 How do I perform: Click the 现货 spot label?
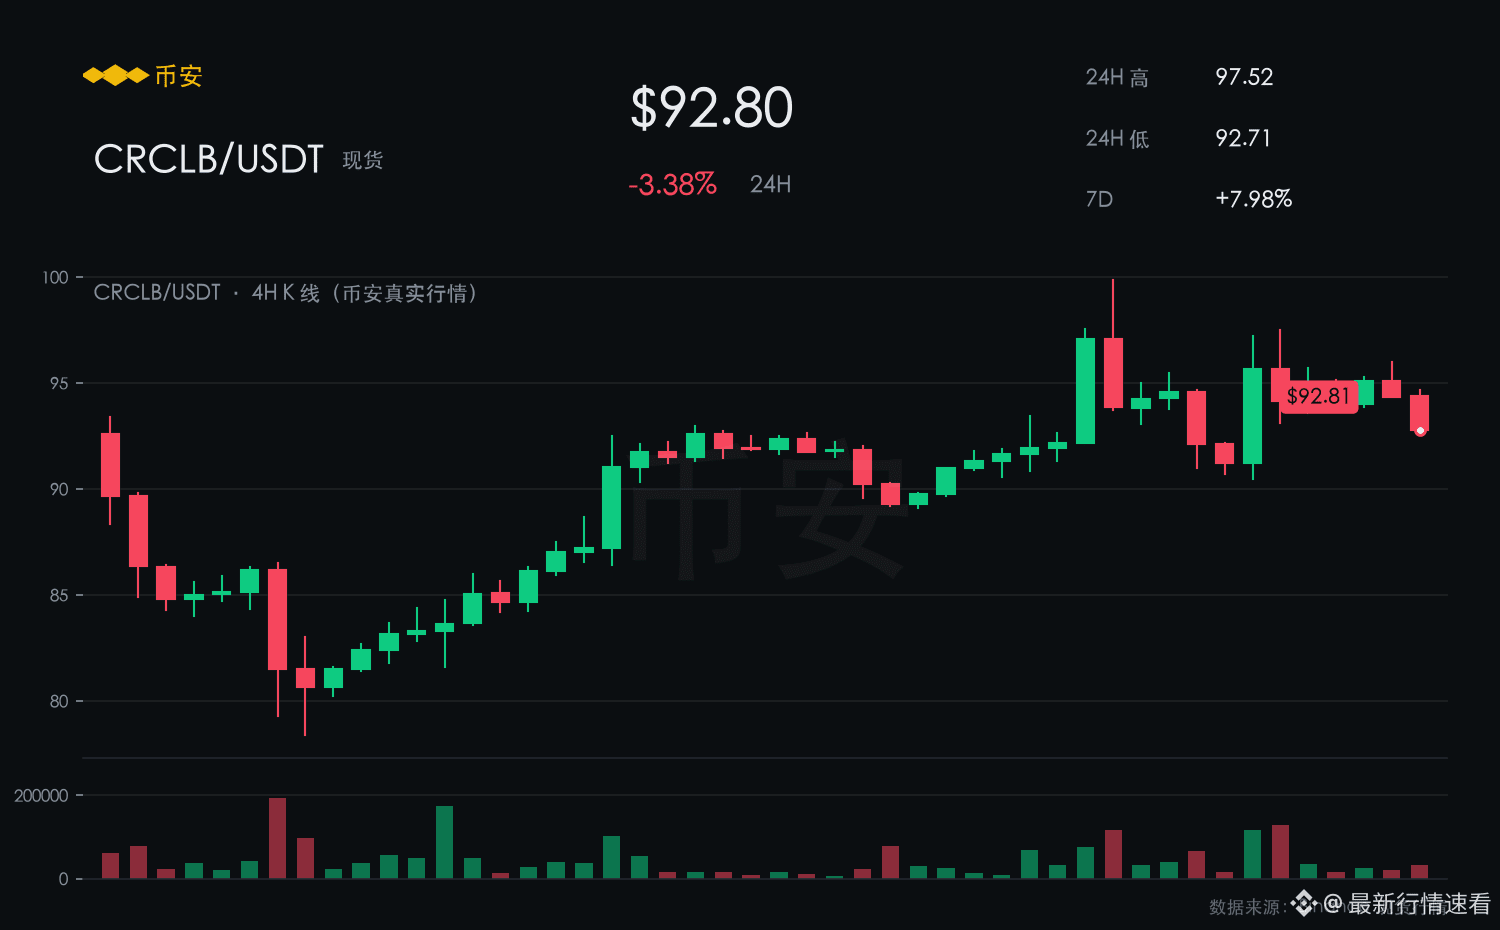click(363, 160)
